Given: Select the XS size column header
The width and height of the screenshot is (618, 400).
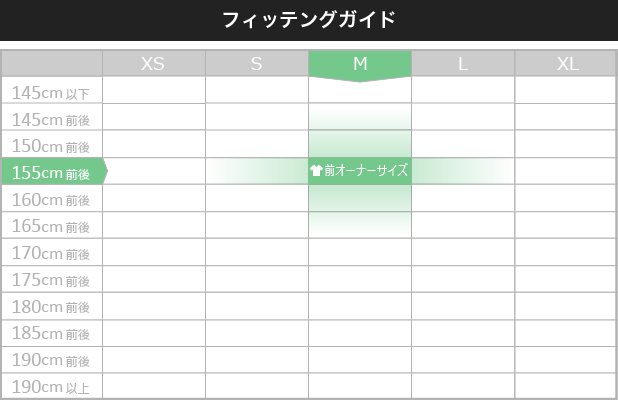Looking at the screenshot, I should pos(154,63).
